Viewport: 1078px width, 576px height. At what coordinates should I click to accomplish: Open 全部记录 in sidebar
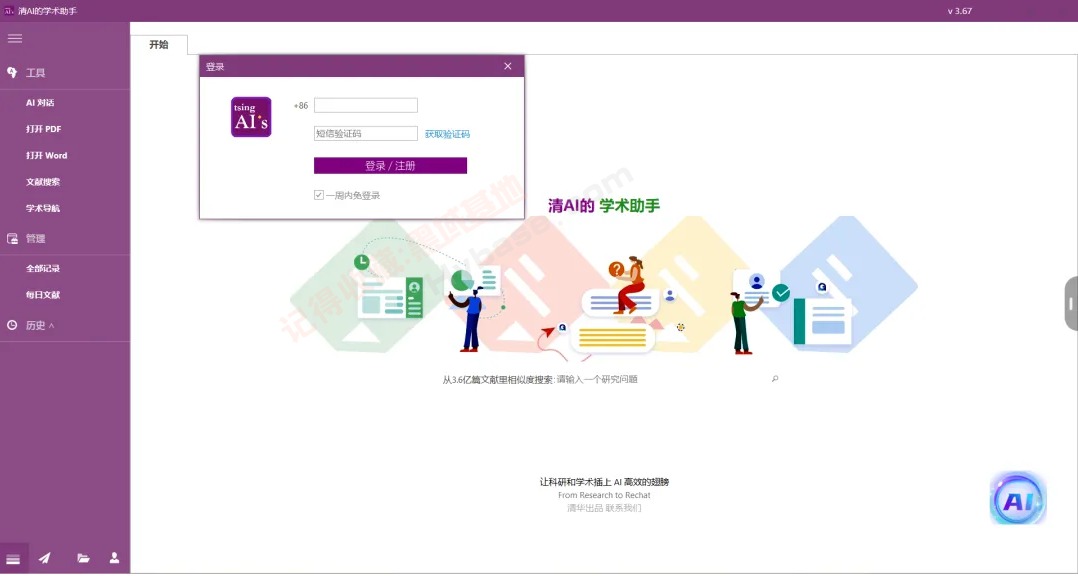pos(43,269)
